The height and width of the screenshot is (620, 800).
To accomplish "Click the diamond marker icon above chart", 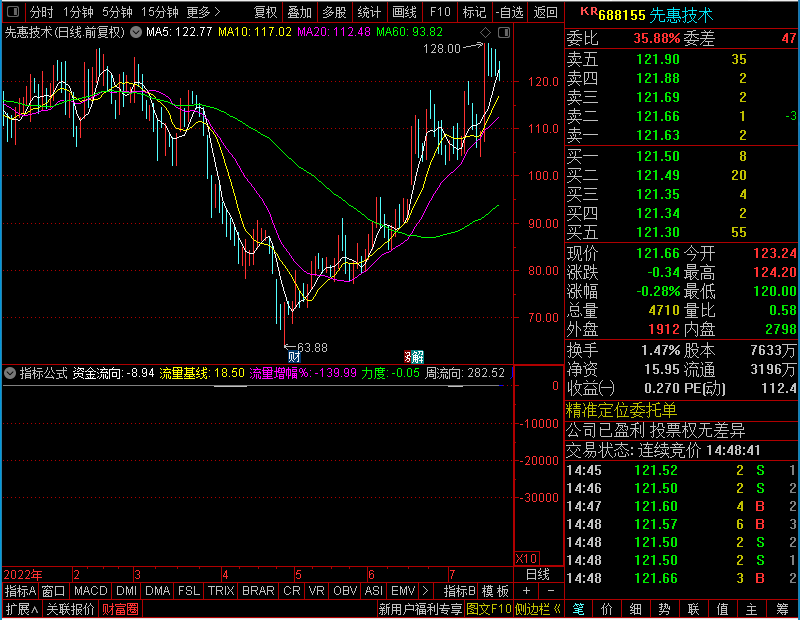I will point(485,33).
